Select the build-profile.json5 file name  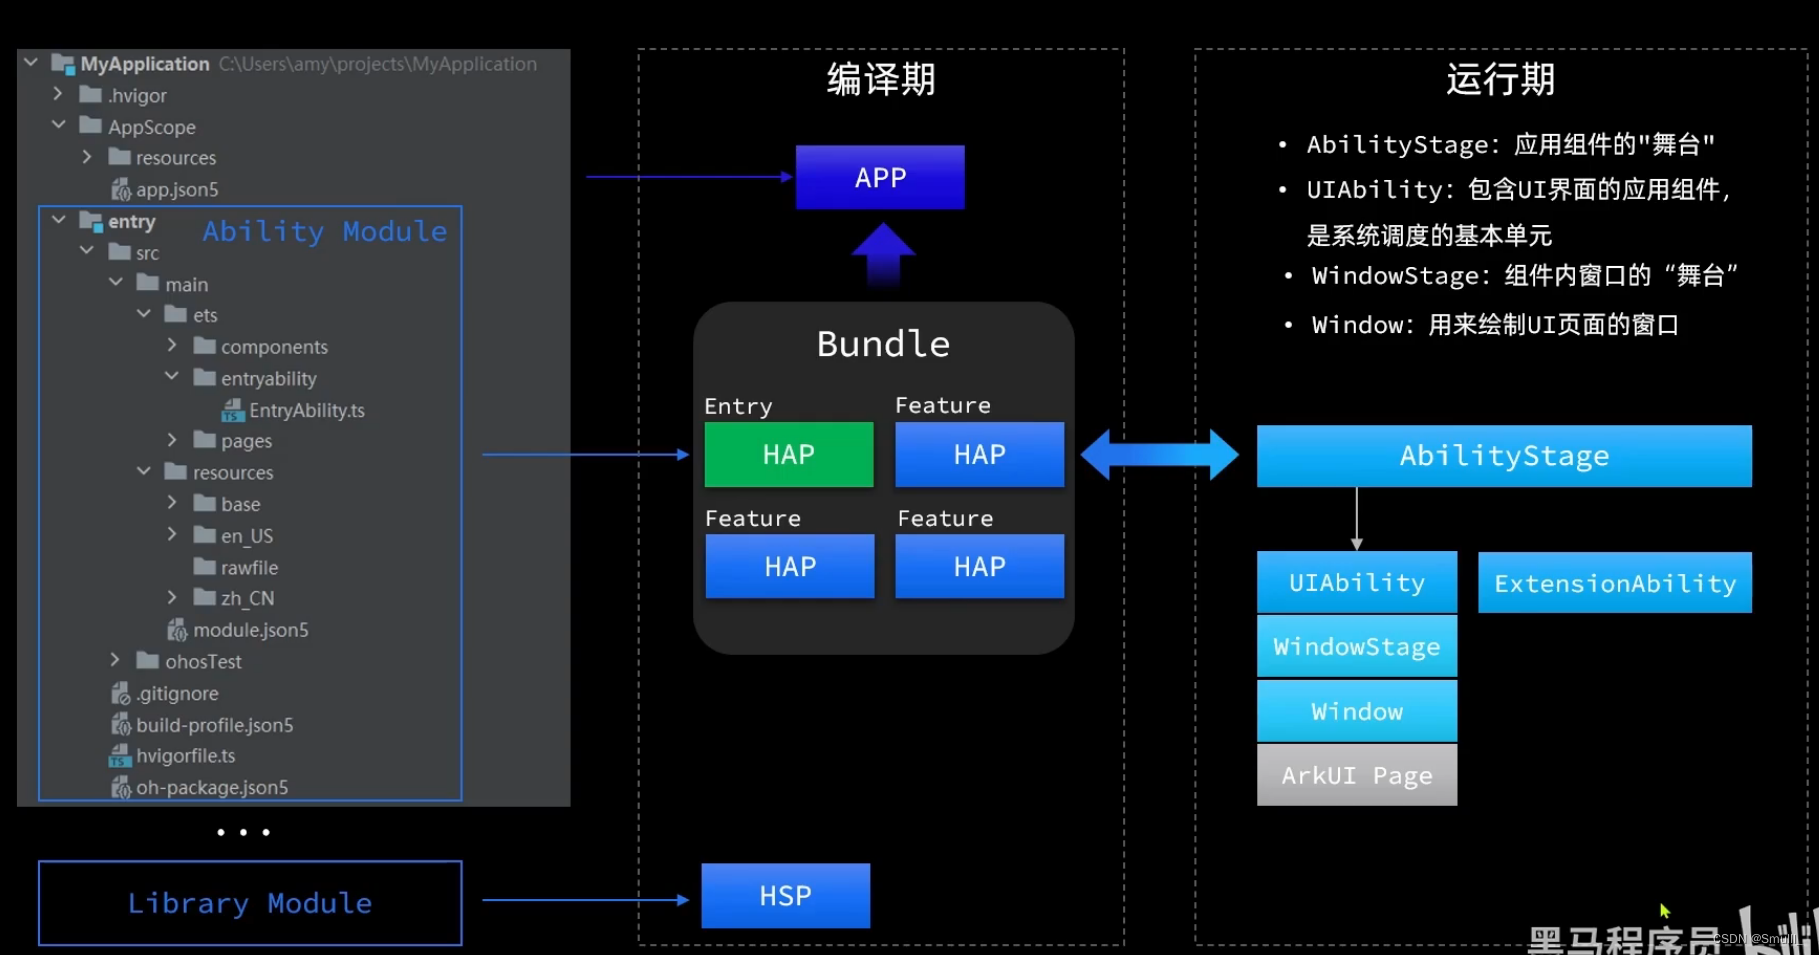point(215,725)
